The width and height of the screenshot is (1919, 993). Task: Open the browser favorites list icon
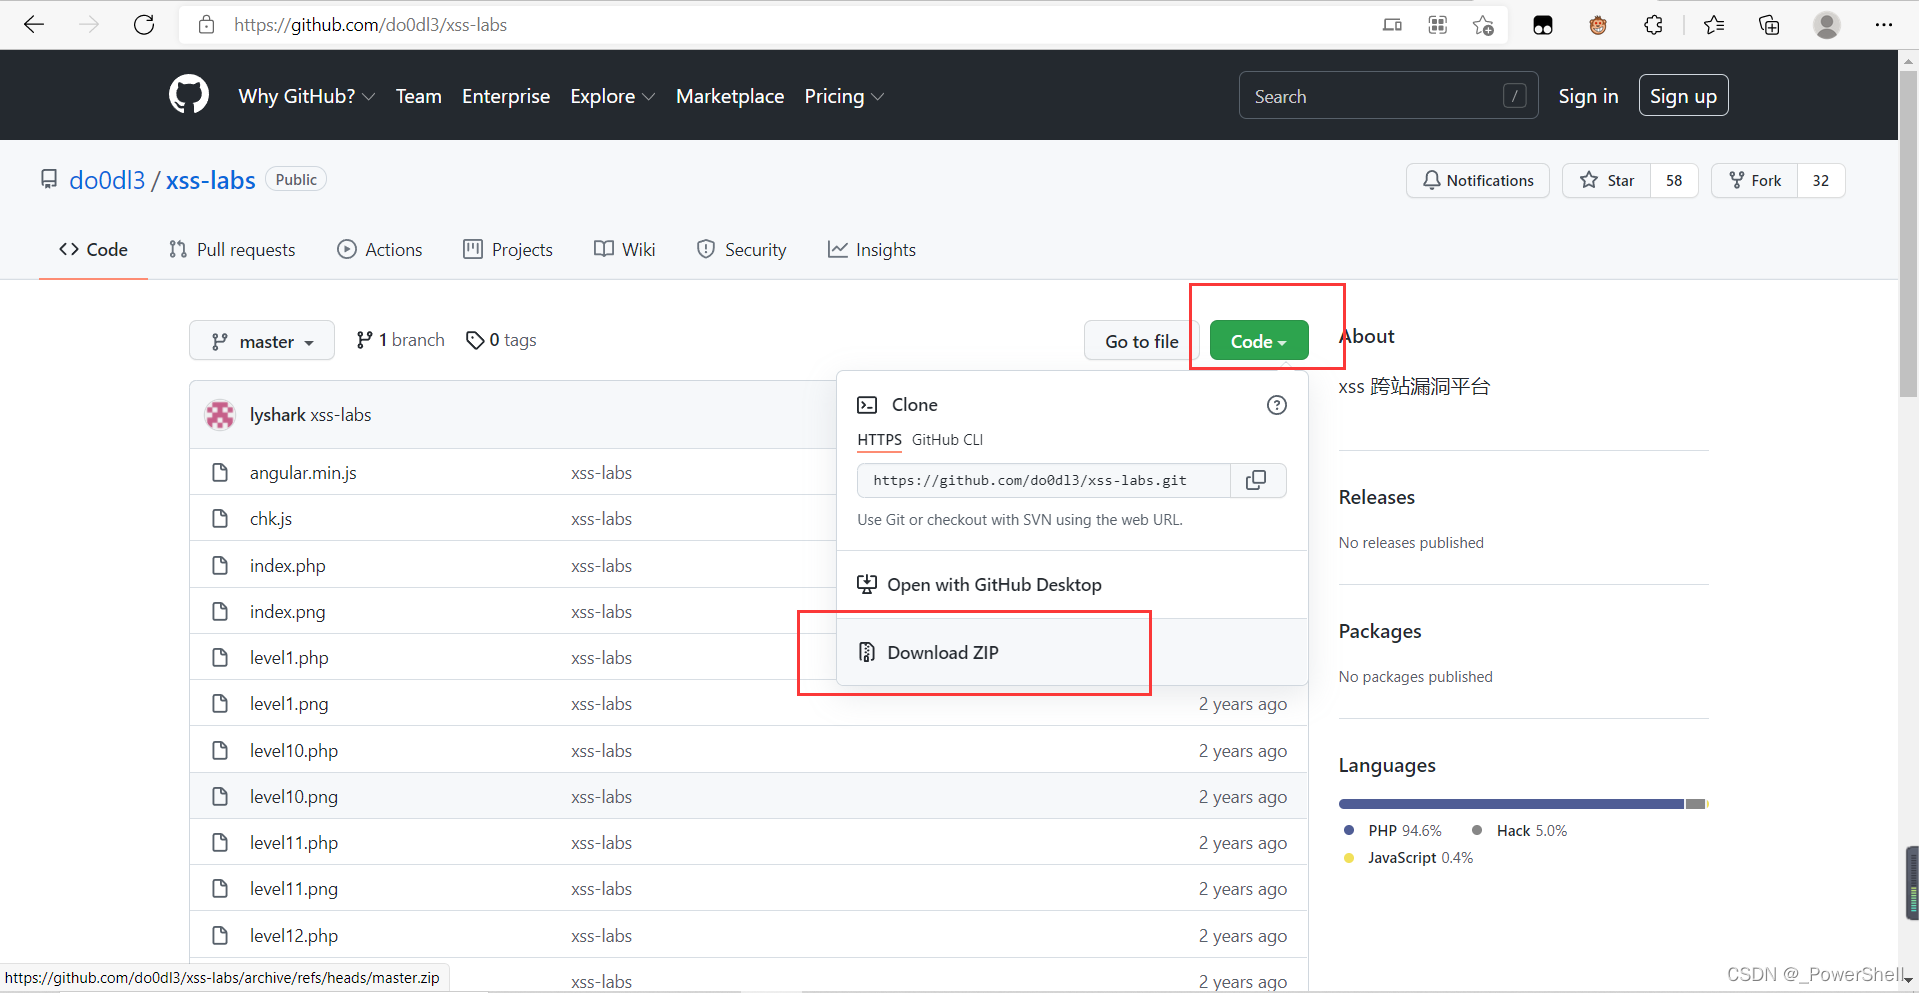click(1714, 25)
